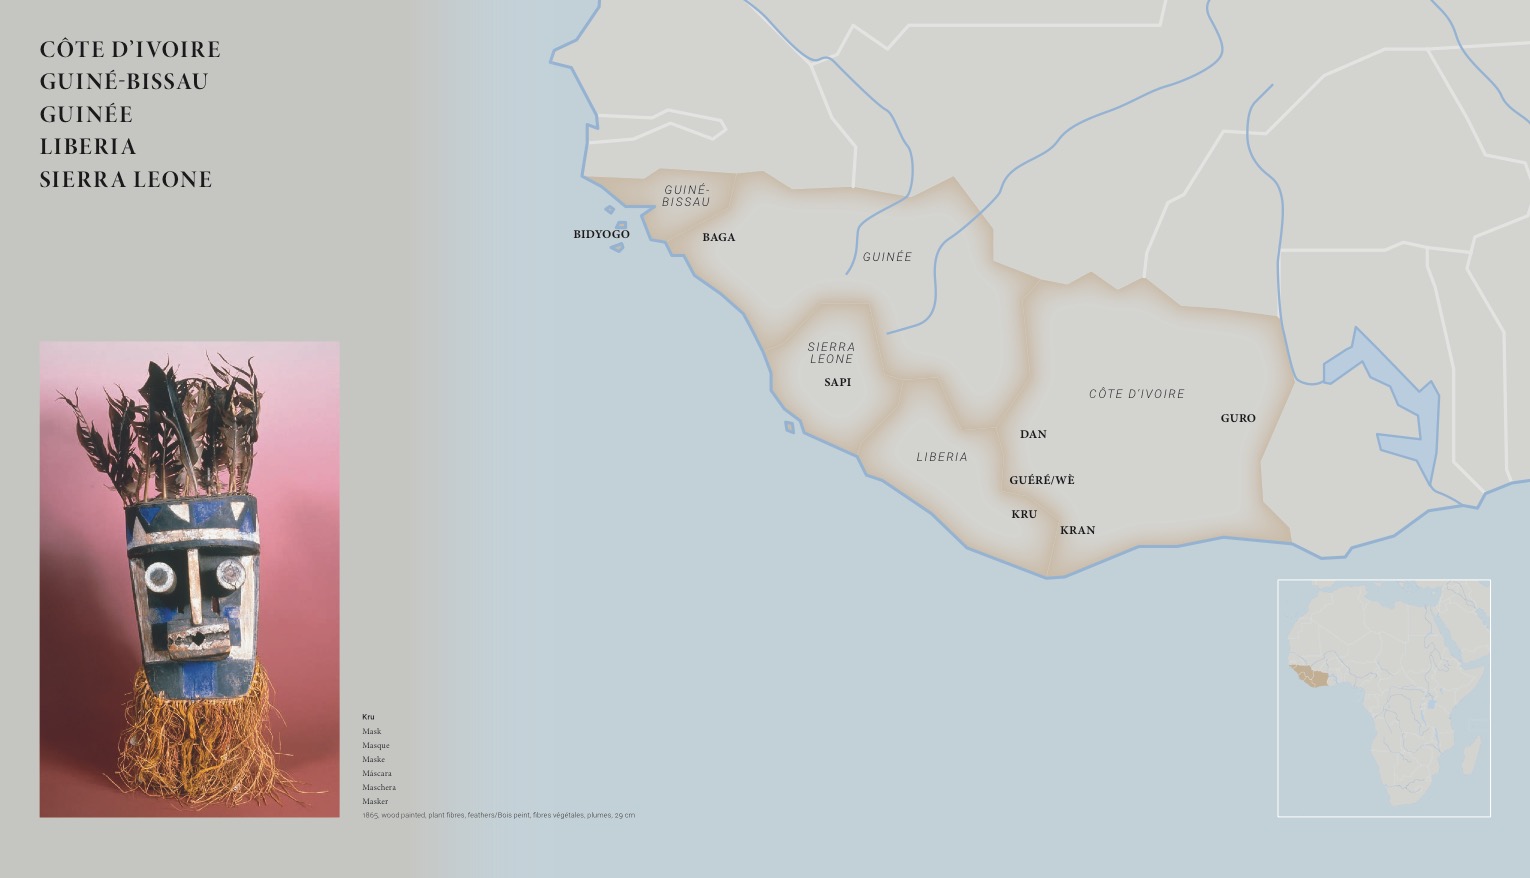Select the LIBERIA country label on the map
1530x878 pixels.
click(x=942, y=457)
